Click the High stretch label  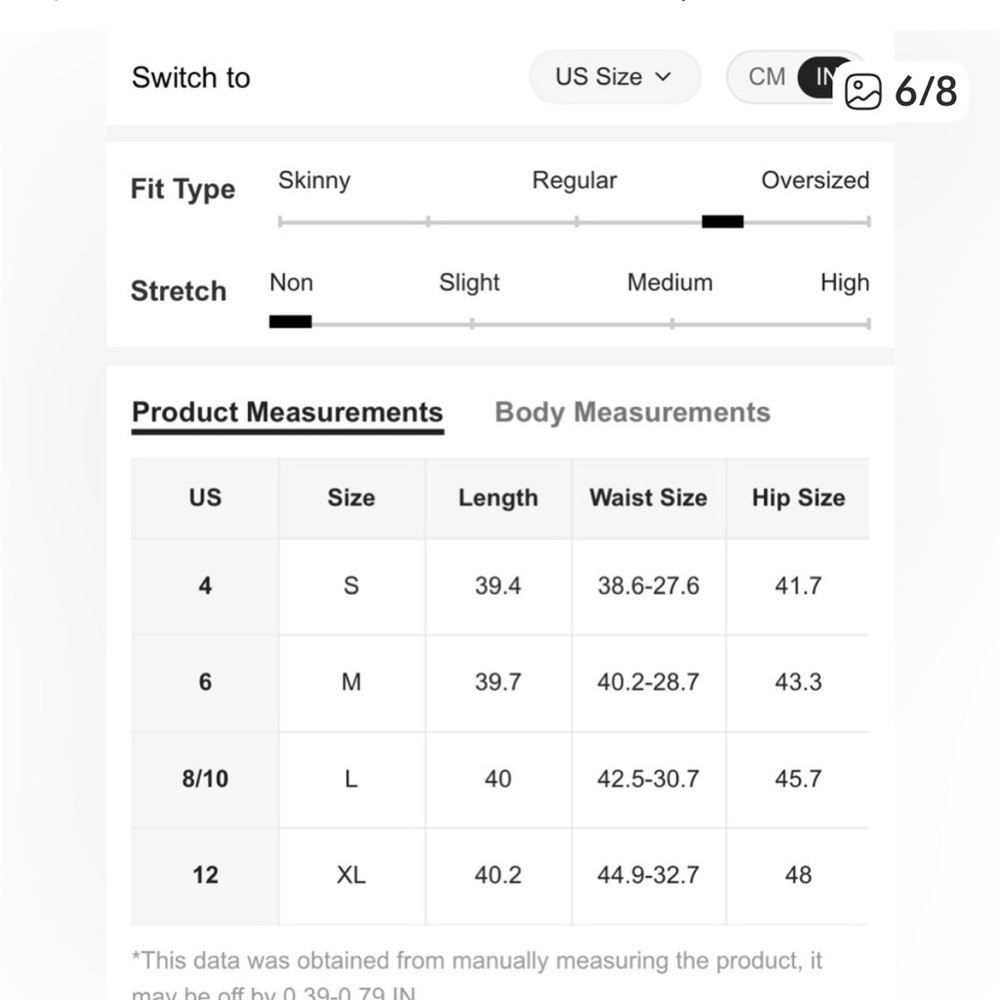(845, 283)
